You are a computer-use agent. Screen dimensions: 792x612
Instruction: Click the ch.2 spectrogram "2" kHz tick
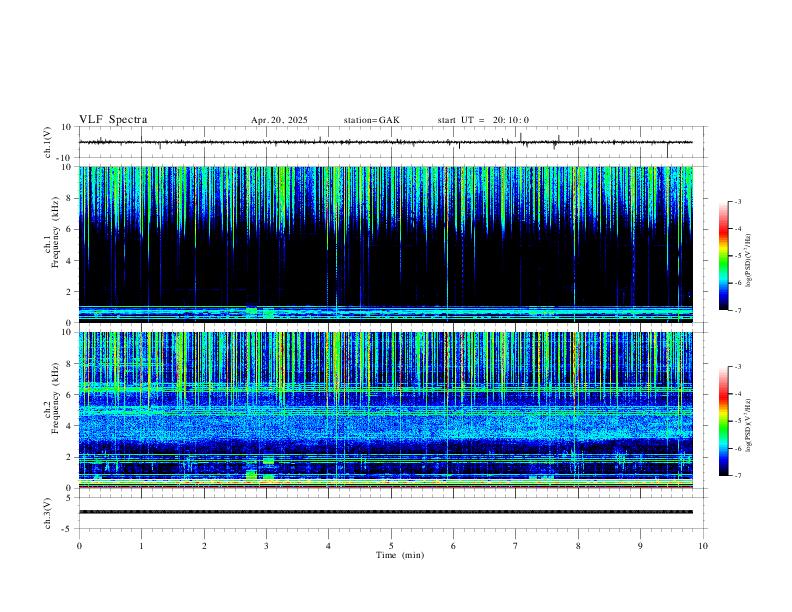(x=69, y=457)
